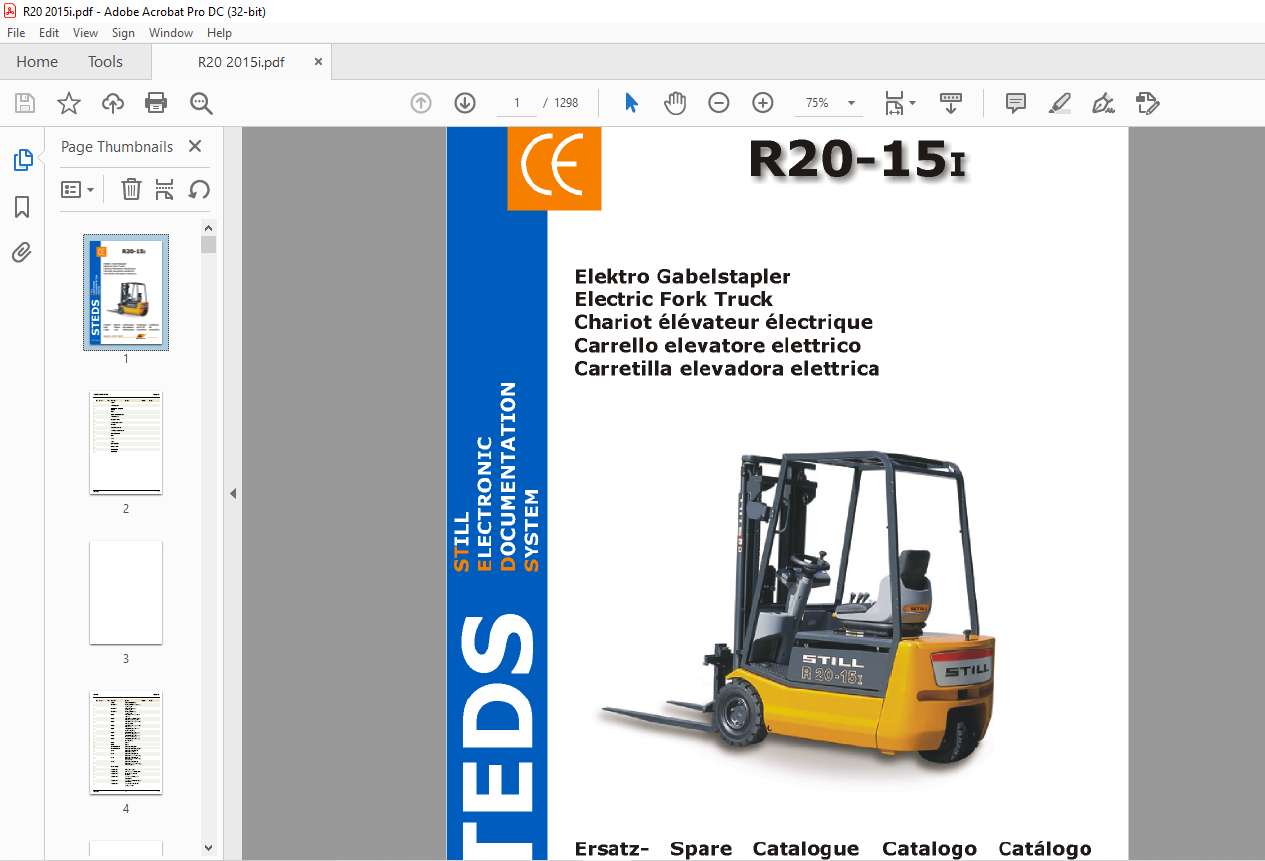This screenshot has height=861, width=1265.
Task: Open the Bookmarks panel in sidebar
Action: tap(22, 207)
